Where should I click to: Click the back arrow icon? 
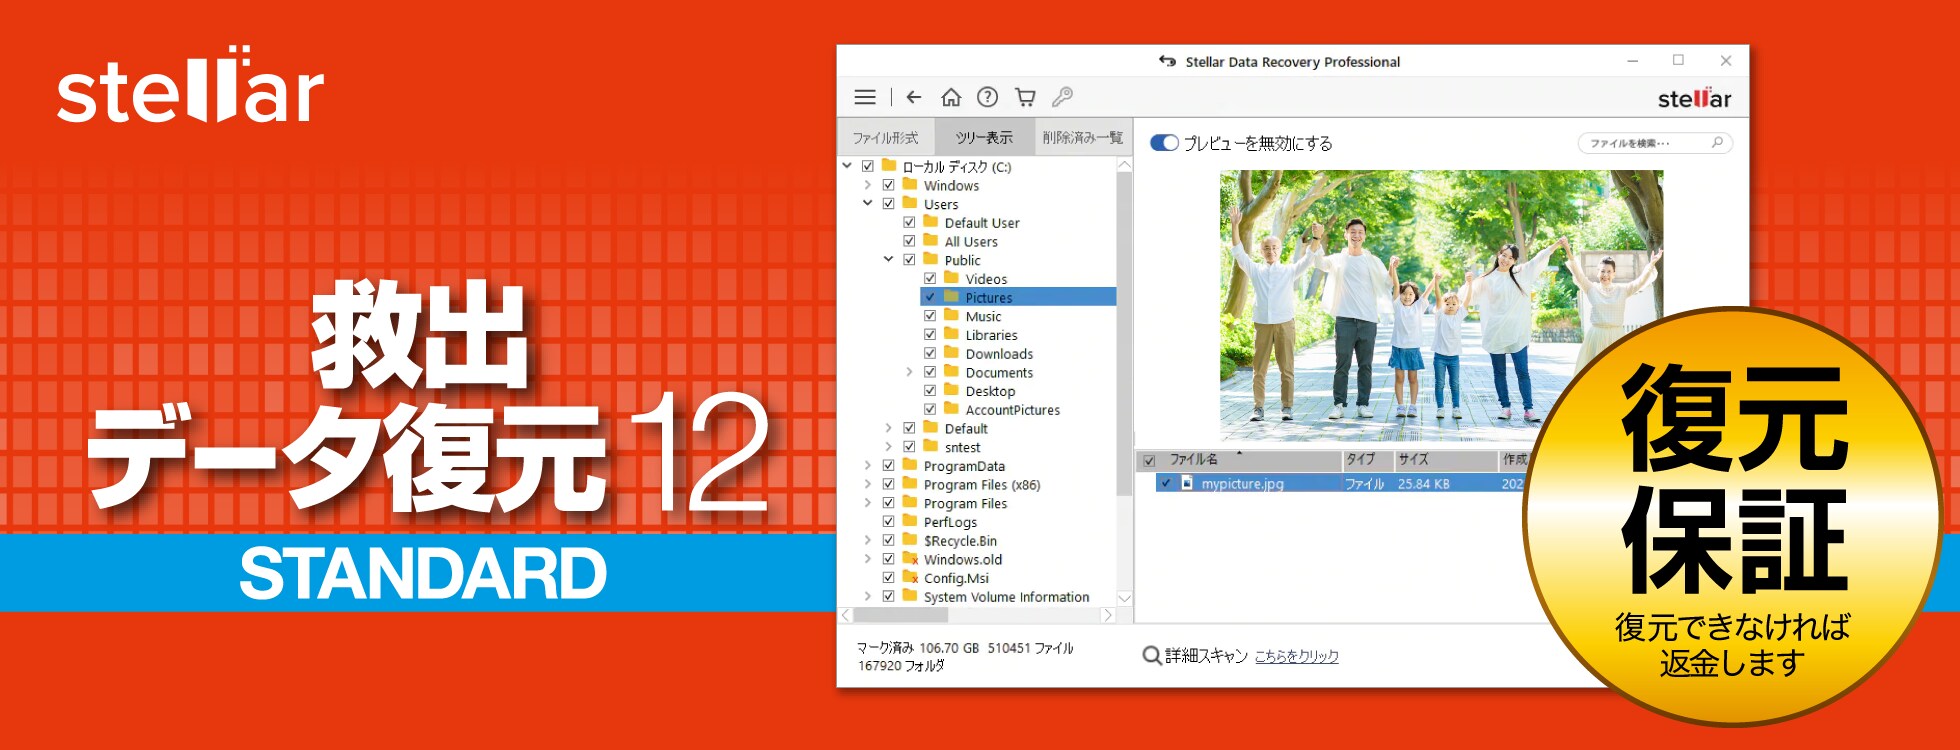[x=913, y=97]
